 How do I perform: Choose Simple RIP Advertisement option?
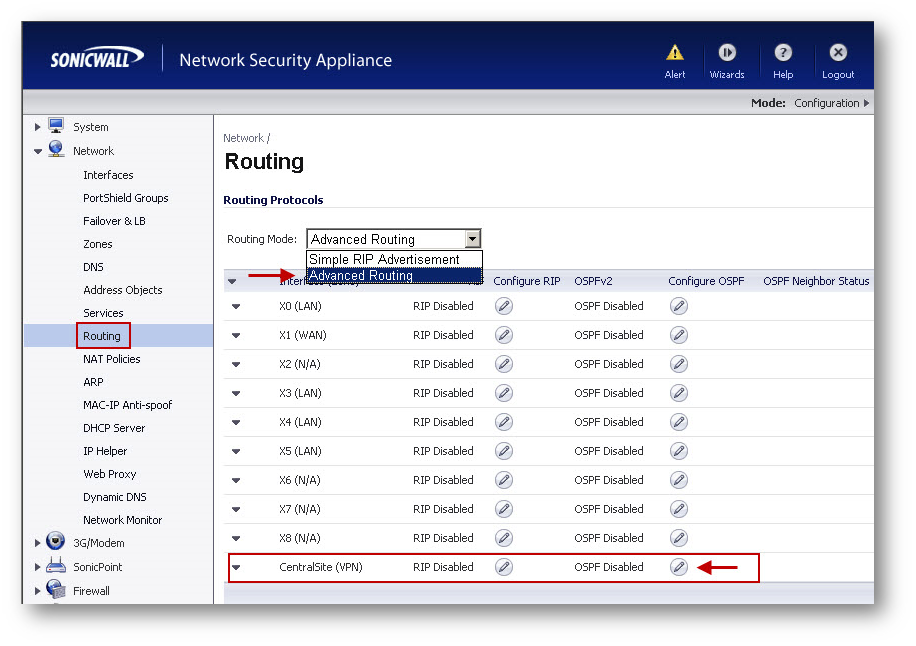(384, 259)
